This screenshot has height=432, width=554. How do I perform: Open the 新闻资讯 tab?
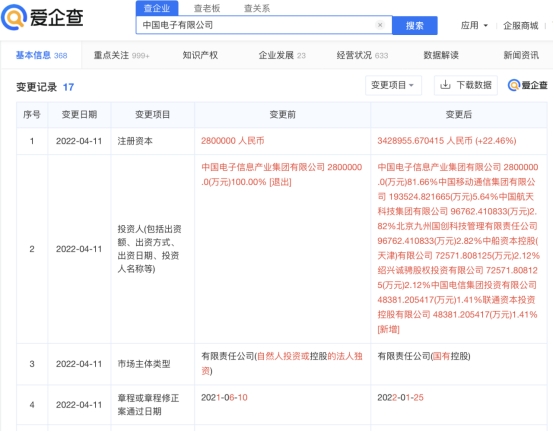(x=521, y=55)
